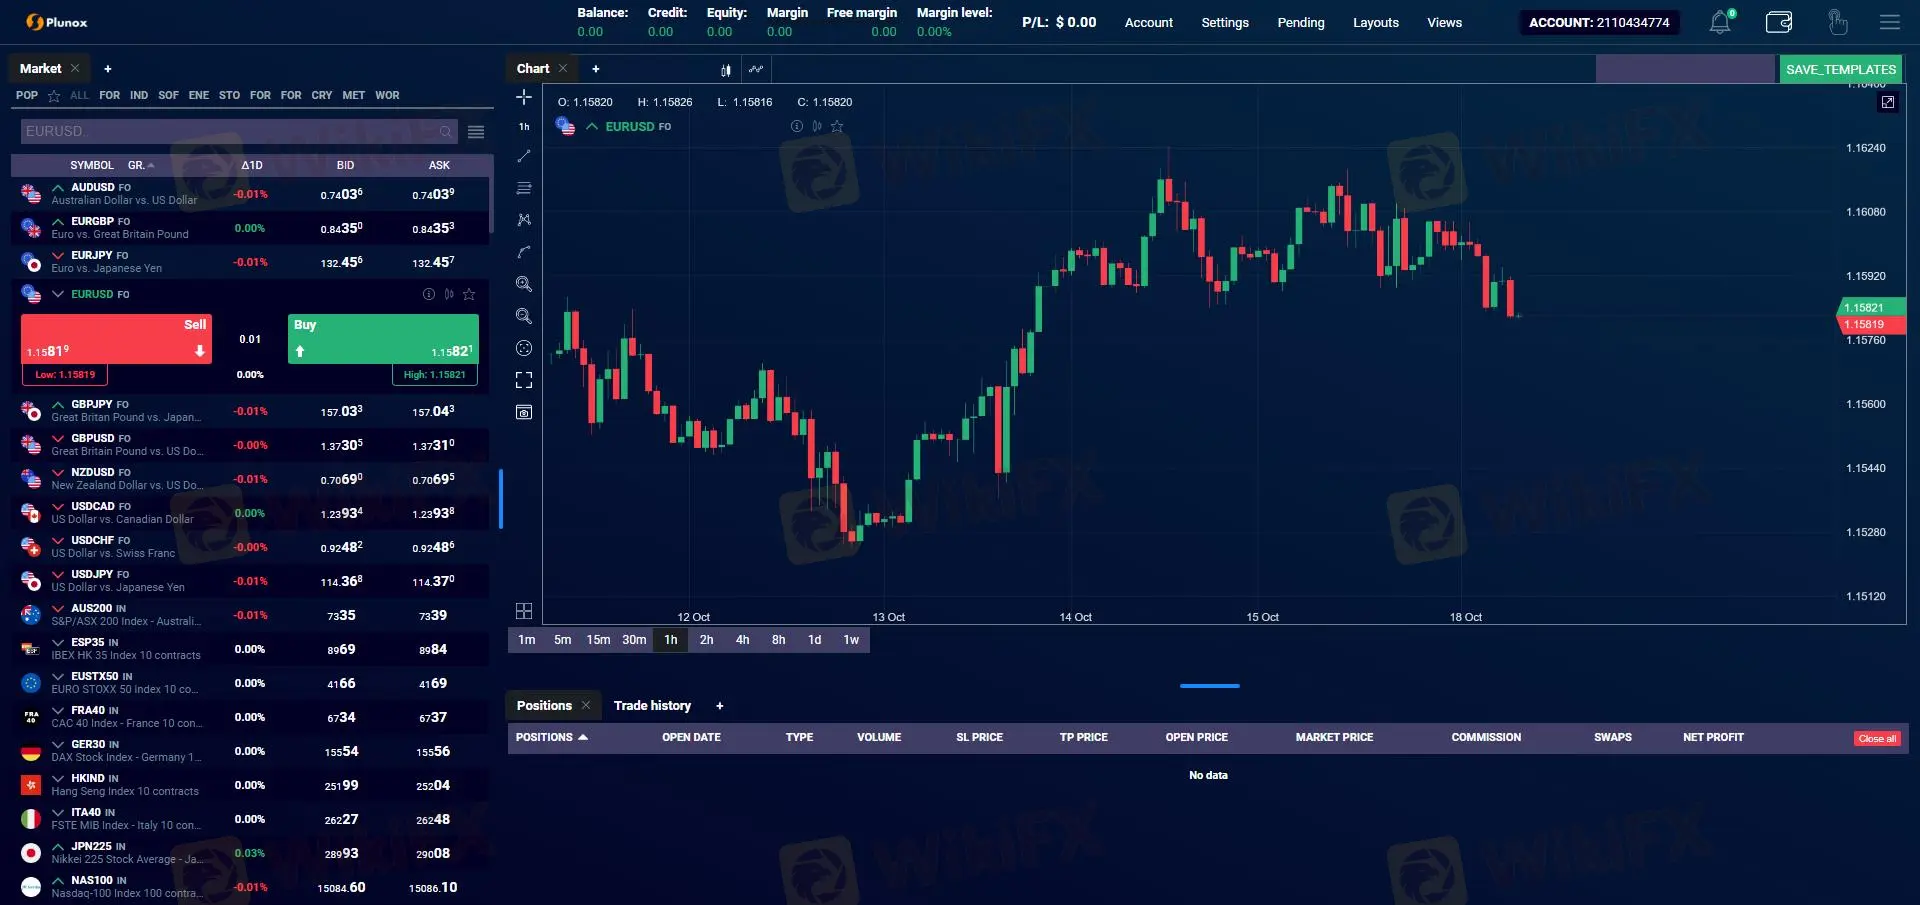Open the trend line drawing tool
The image size is (1920, 905).
pos(524,157)
